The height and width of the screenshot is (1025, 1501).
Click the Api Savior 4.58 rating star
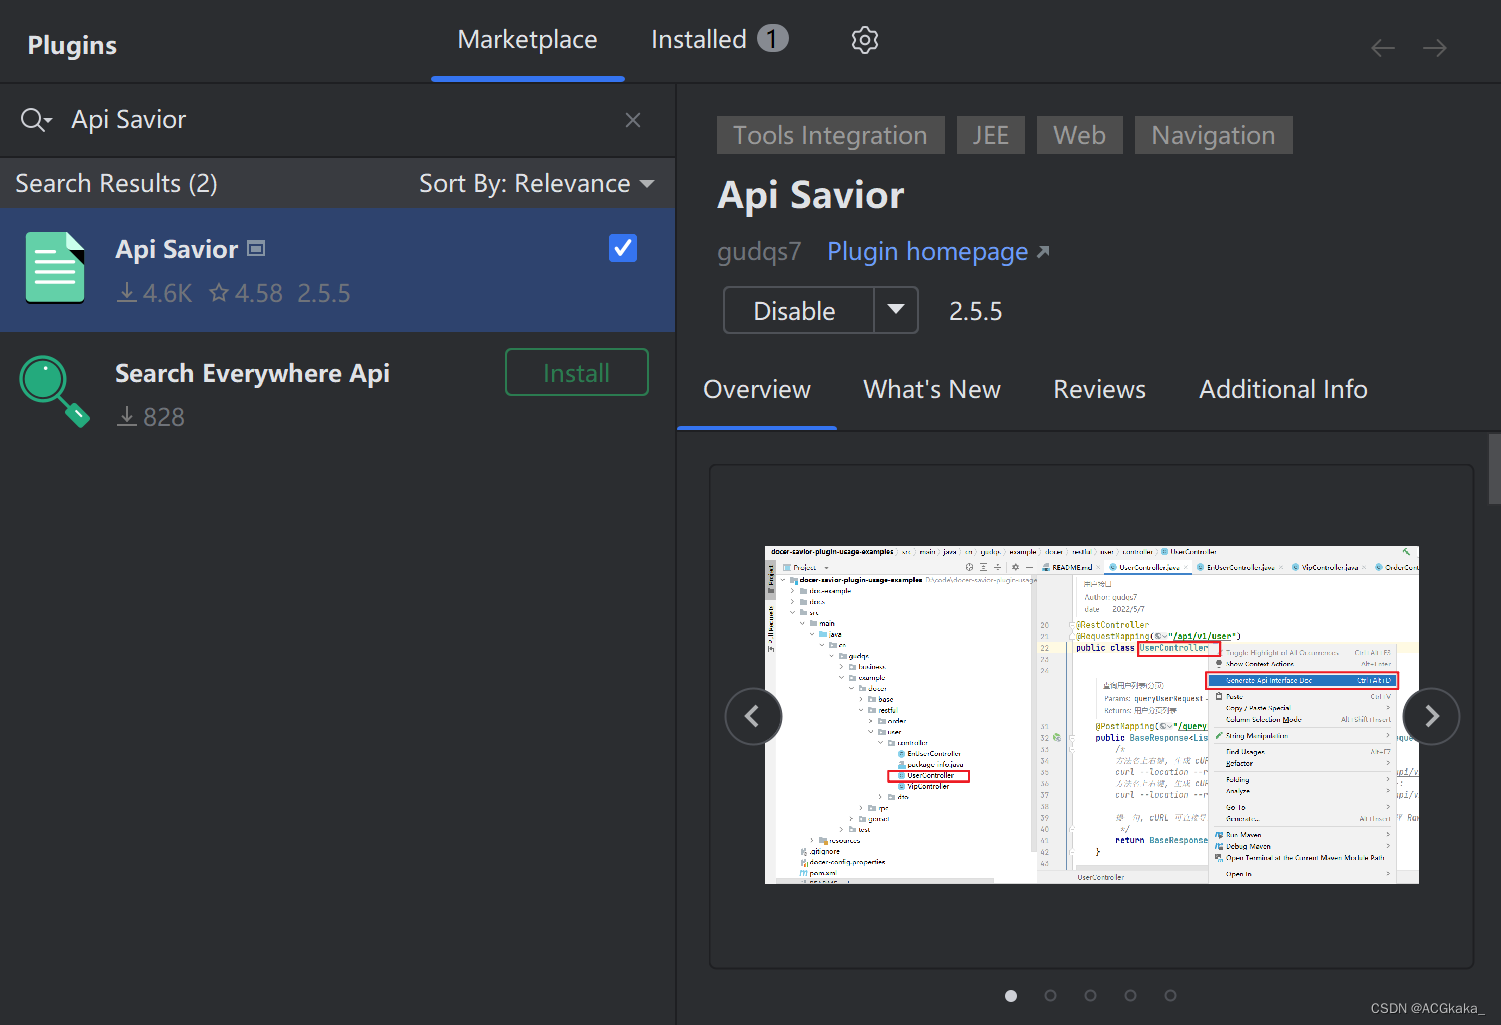[x=219, y=293]
